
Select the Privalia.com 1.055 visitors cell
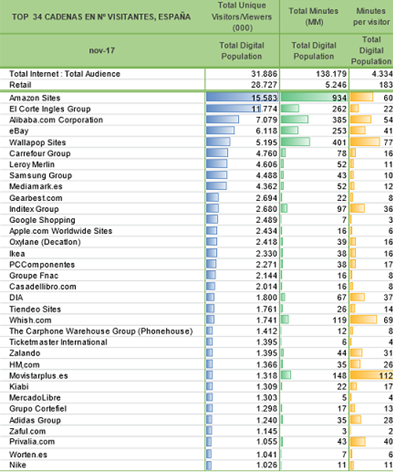click(x=242, y=442)
